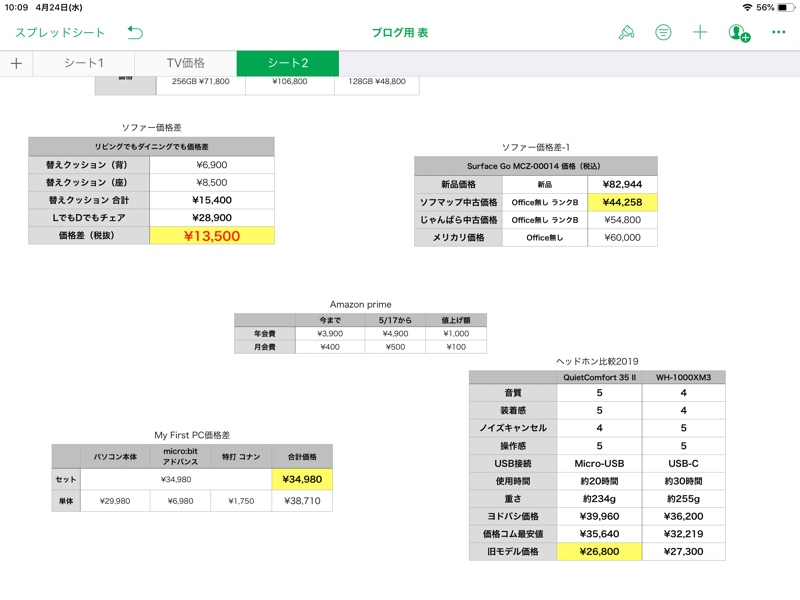This screenshot has height=600, width=800.
Task: Open the More options ellipsis menu
Action: [x=778, y=33]
